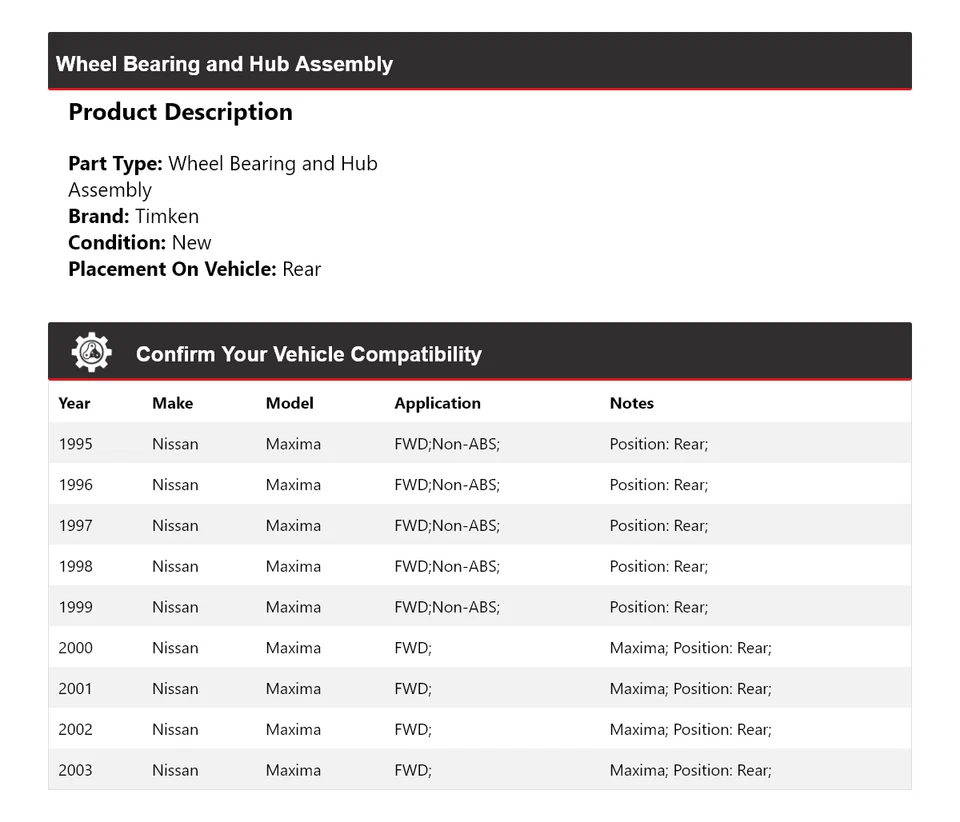This screenshot has height=822, width=960.
Task: Click Nissan in the 1998 row
Action: pos(175,567)
